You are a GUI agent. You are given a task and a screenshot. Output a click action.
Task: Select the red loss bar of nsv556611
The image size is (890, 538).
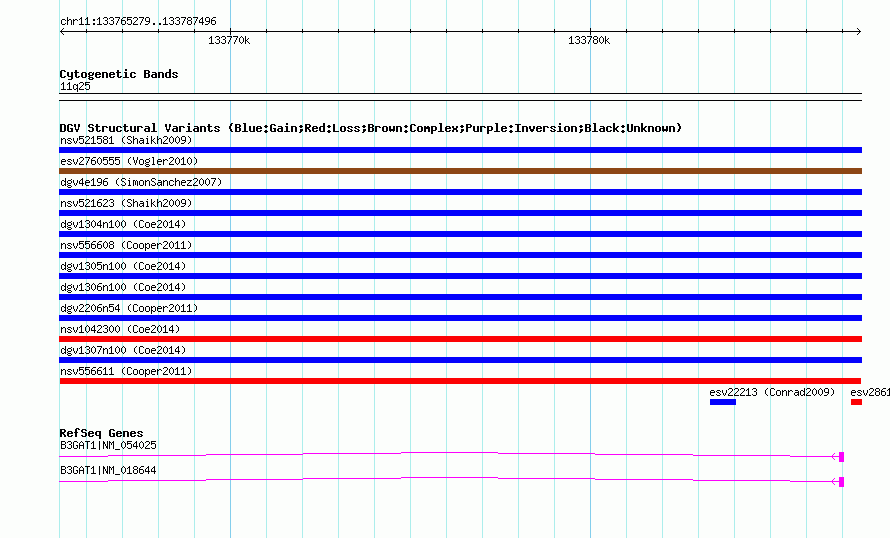point(460,381)
